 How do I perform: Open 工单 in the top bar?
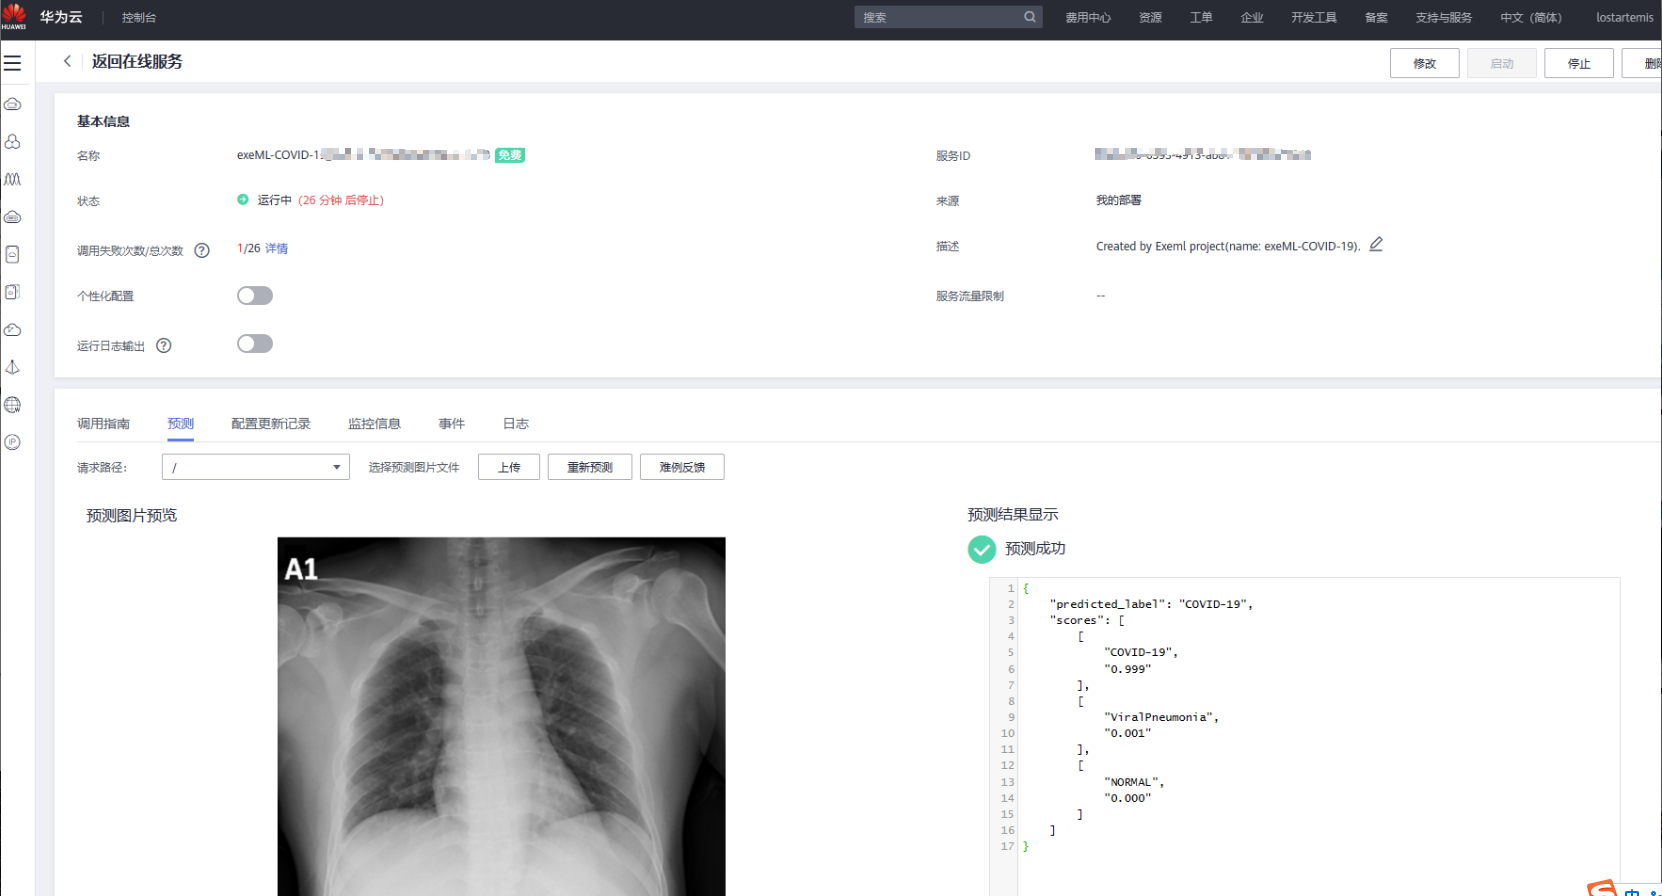(1201, 17)
